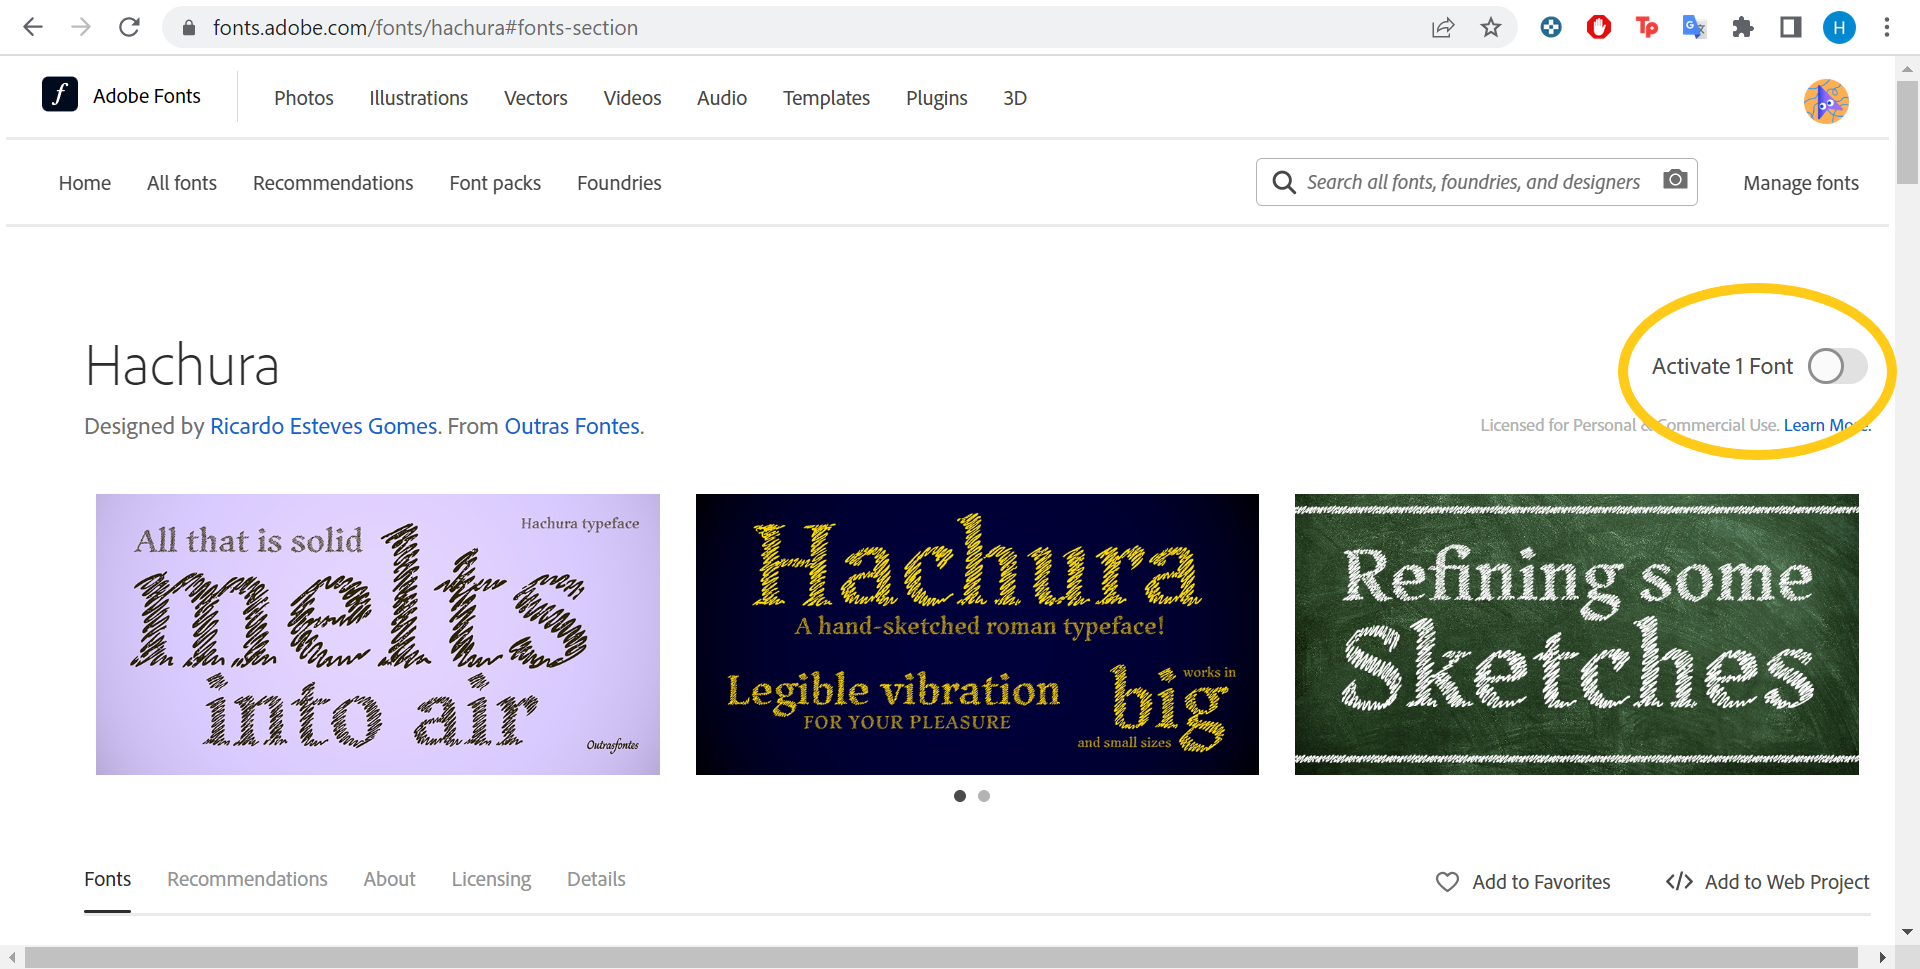The height and width of the screenshot is (969, 1920).
Task: Open the Vectors menu item
Action: coord(536,98)
